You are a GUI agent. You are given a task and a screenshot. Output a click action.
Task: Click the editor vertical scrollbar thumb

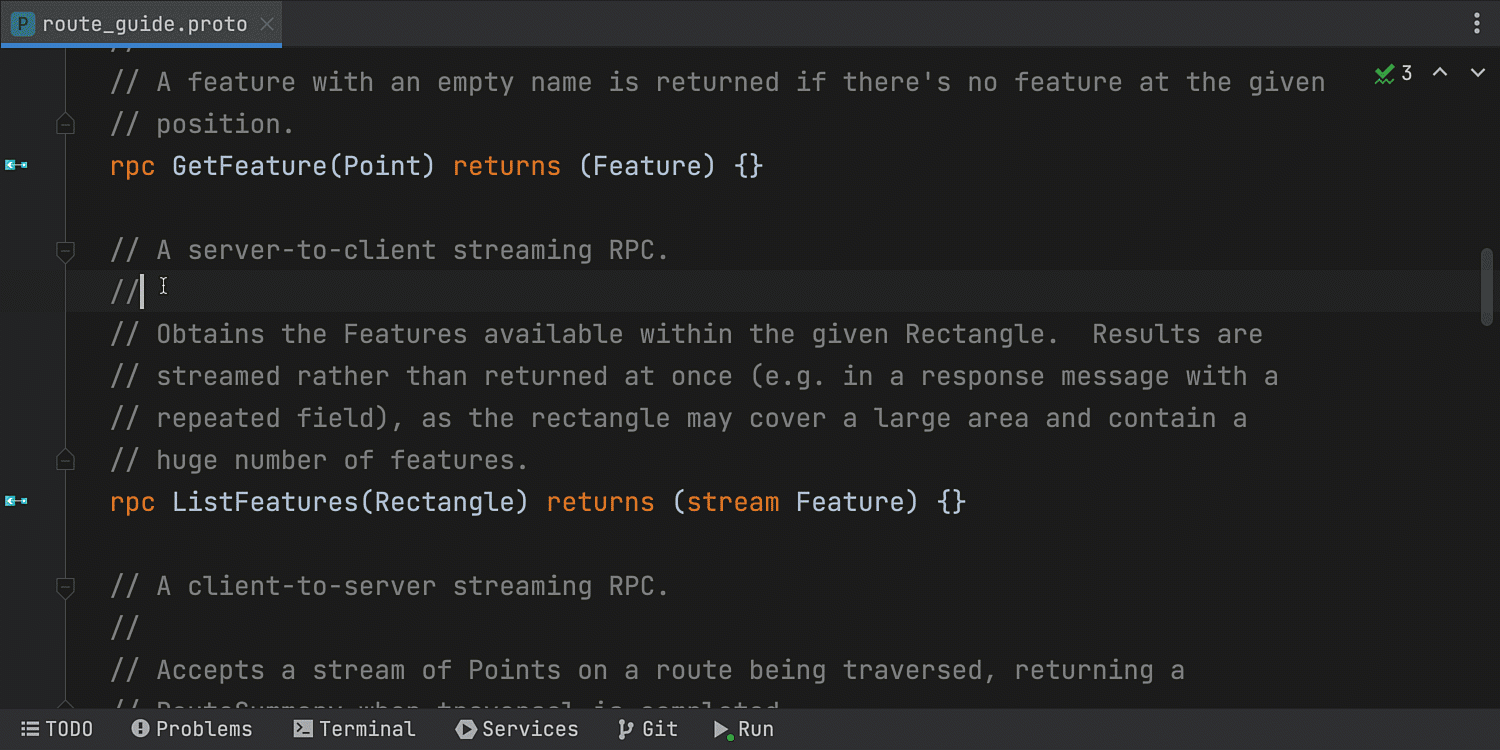click(1487, 287)
